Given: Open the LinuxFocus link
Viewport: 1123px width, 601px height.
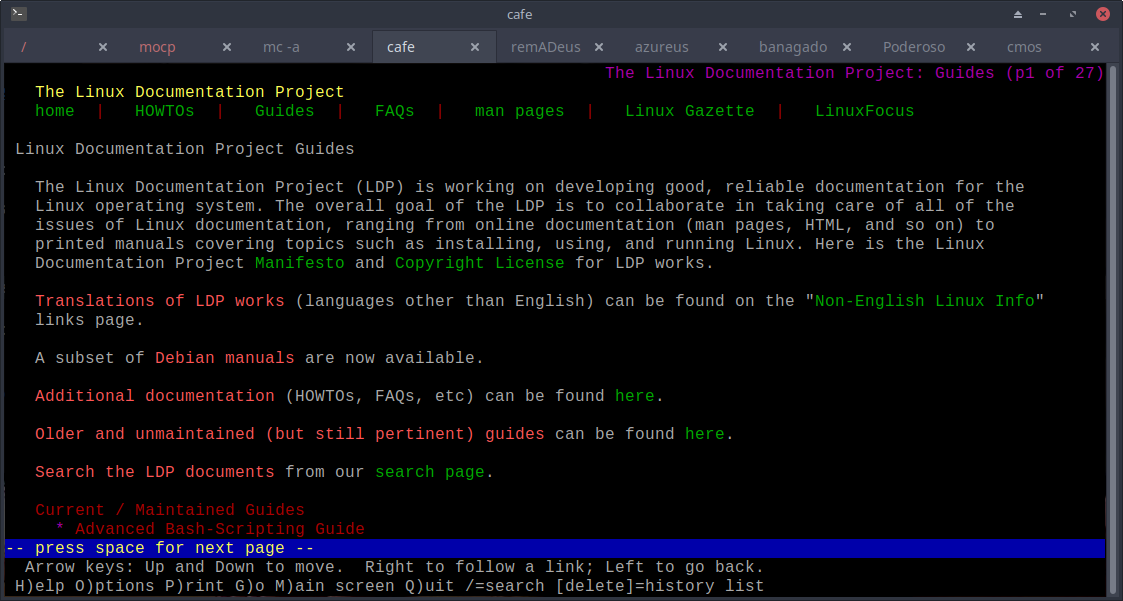Looking at the screenshot, I should point(864,111).
